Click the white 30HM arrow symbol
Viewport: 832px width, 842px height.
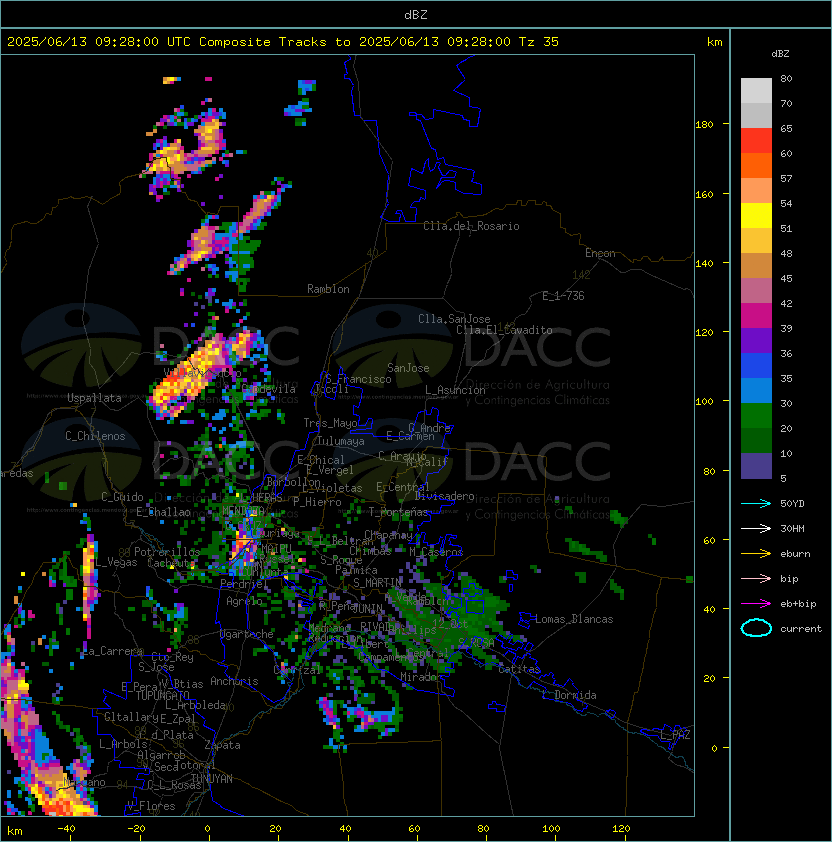point(756,529)
